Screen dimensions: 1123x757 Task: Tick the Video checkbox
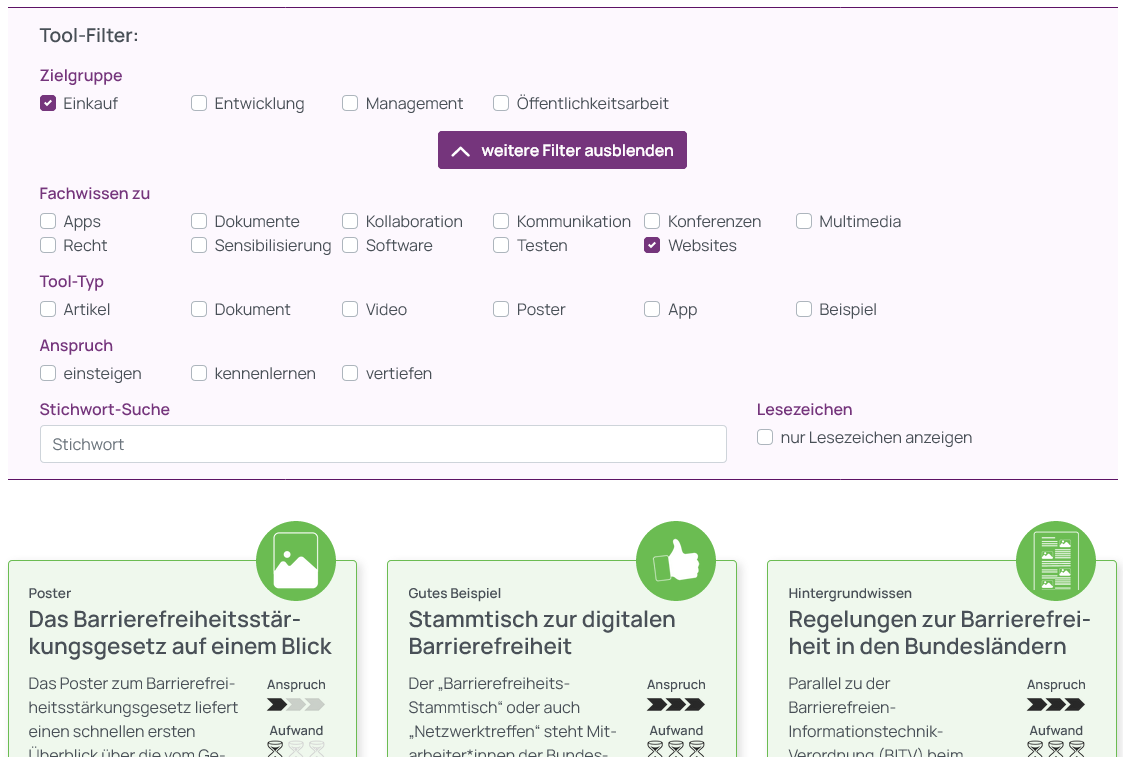coord(350,309)
